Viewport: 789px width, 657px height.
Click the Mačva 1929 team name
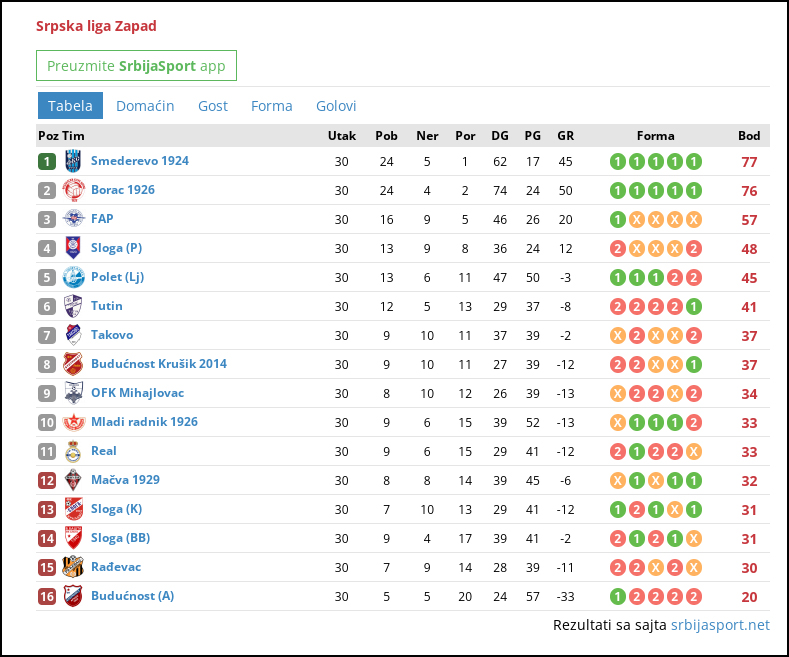click(x=125, y=480)
